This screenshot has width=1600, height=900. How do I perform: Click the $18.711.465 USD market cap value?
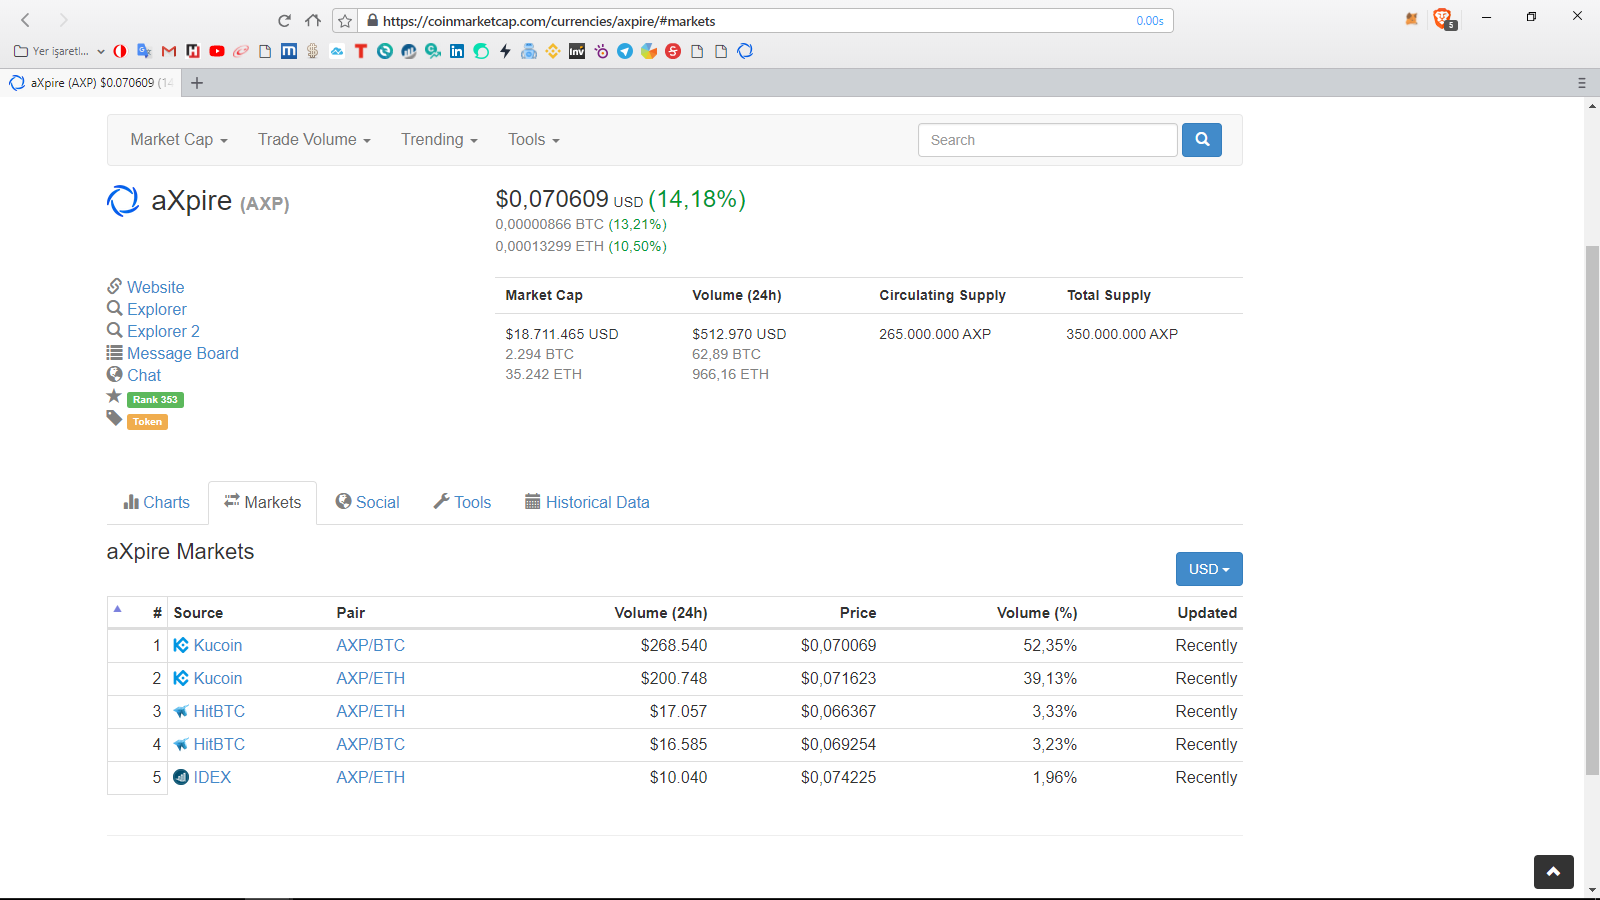(x=562, y=334)
